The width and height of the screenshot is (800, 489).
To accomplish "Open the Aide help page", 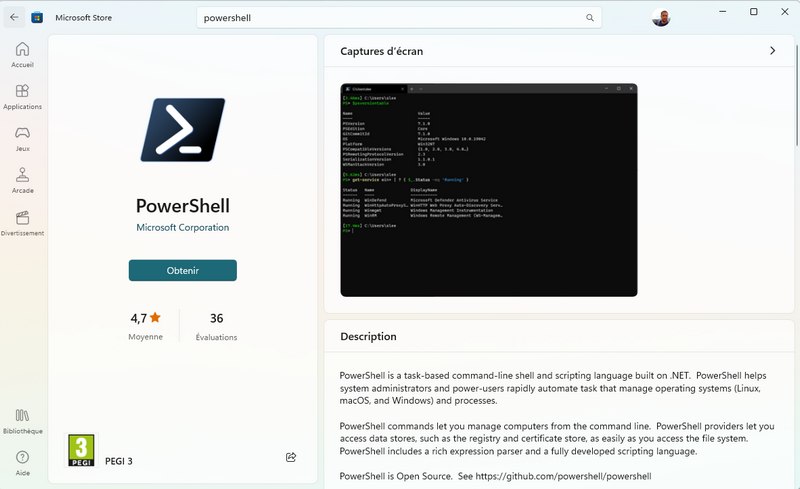I will (22, 462).
